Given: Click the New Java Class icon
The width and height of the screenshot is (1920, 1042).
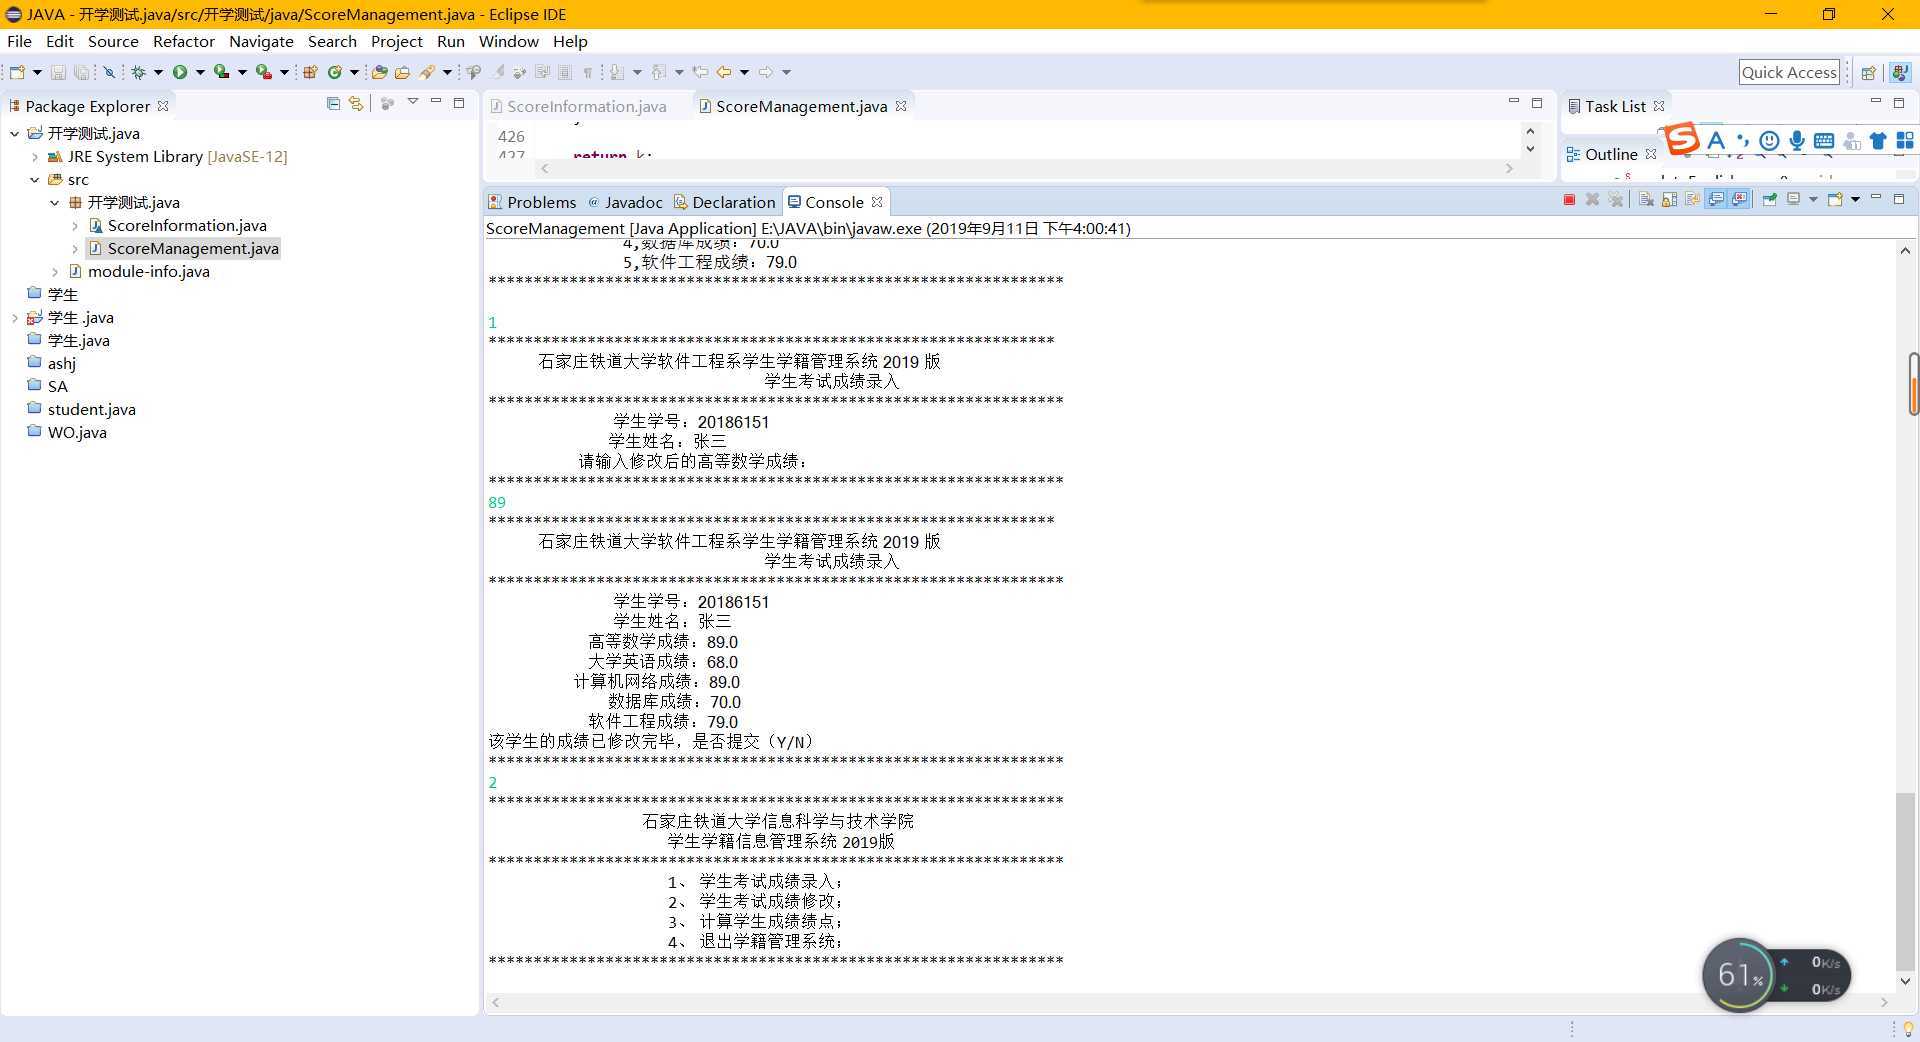Looking at the screenshot, I should coord(335,72).
